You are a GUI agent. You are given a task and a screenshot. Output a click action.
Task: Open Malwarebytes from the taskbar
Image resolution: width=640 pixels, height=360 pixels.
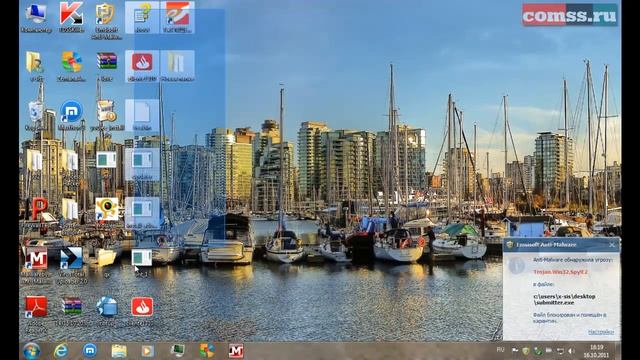tap(236, 351)
